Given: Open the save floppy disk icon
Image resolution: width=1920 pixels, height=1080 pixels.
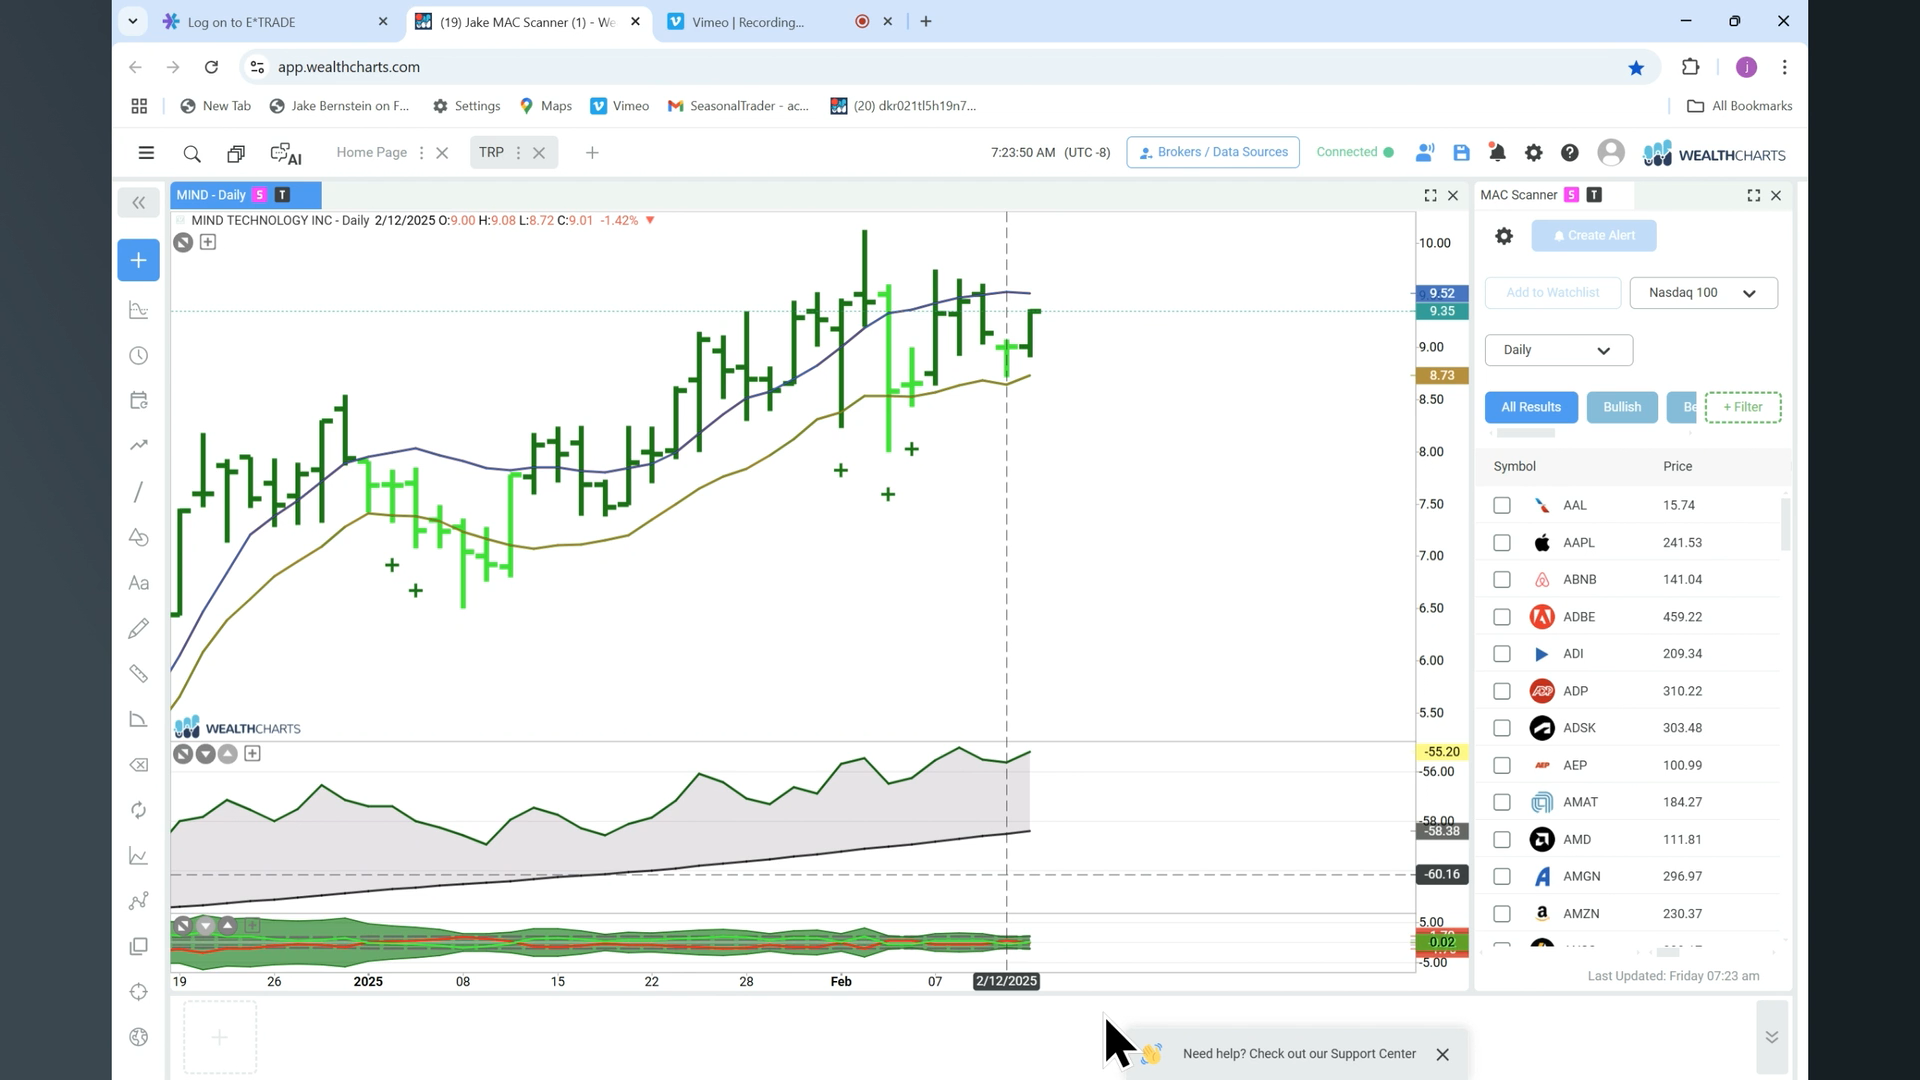Looking at the screenshot, I should tap(1461, 153).
